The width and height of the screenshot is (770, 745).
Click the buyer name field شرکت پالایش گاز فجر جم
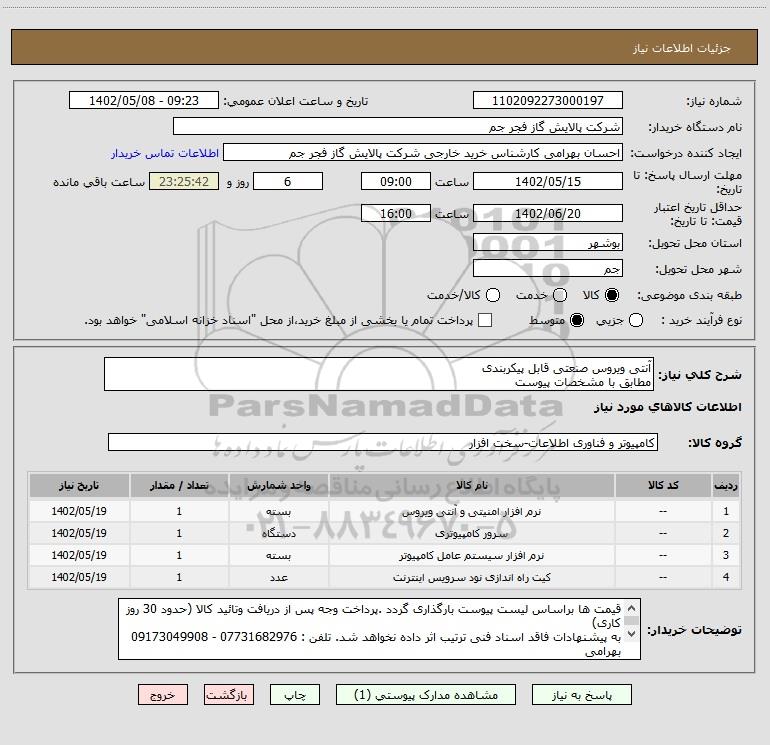tap(398, 126)
